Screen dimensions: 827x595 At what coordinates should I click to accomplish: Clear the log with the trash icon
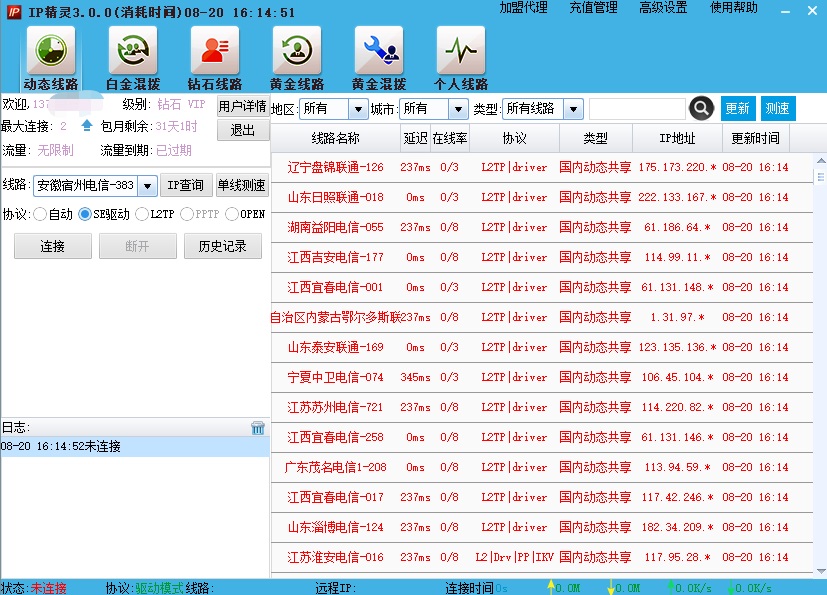coord(258,426)
